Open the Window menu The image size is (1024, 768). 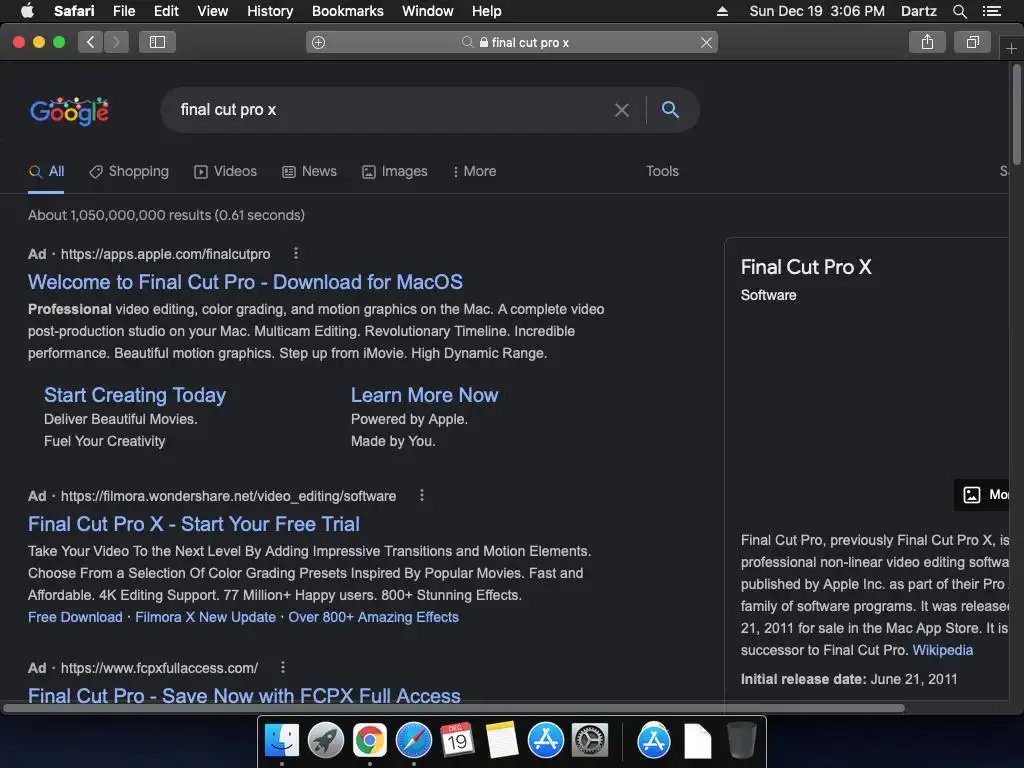tap(427, 11)
